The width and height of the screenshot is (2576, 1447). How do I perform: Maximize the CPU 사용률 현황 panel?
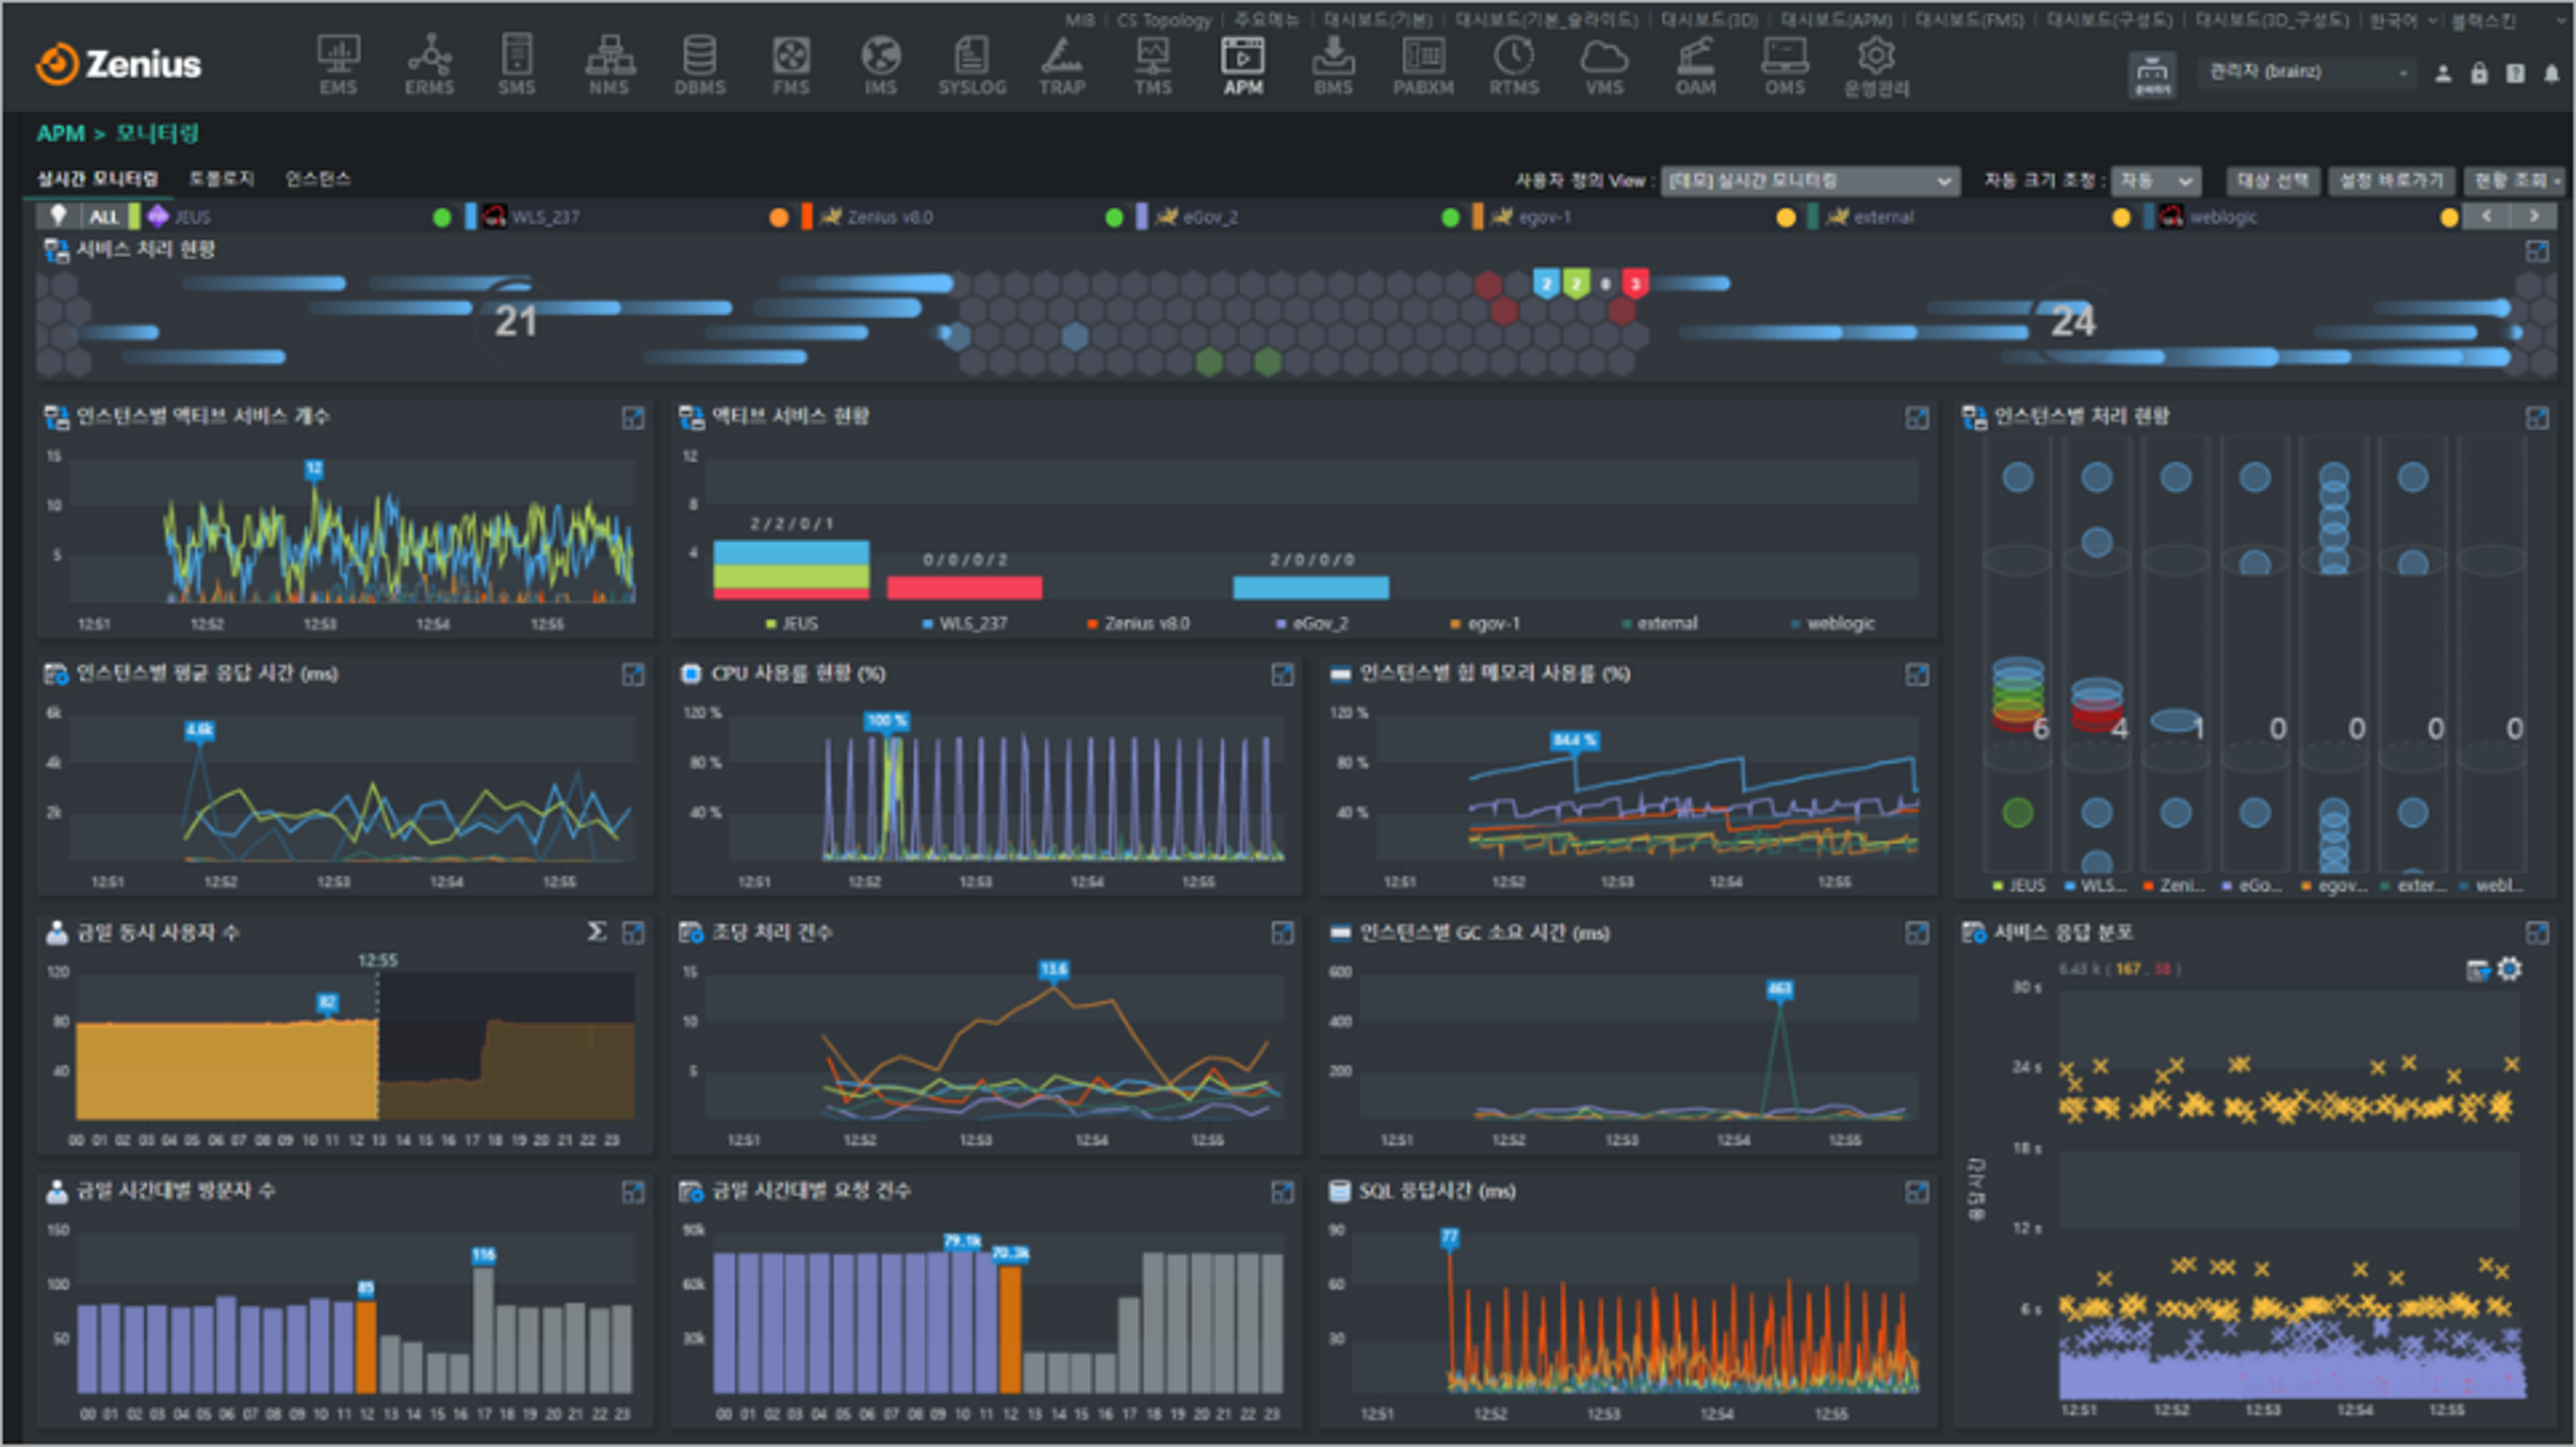[1282, 674]
